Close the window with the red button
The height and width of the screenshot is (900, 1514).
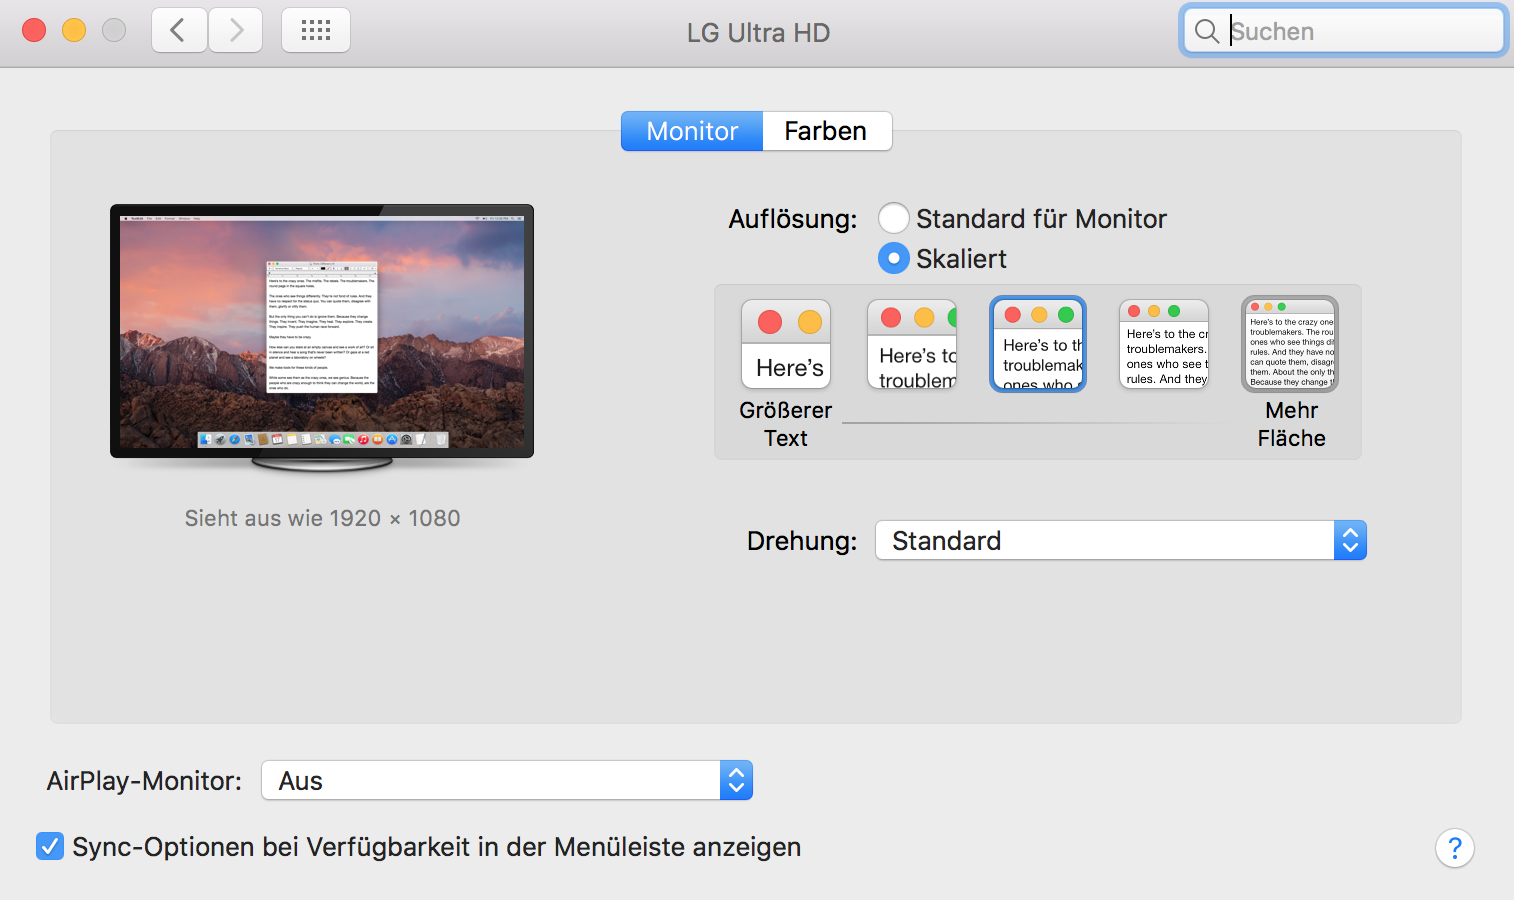click(x=34, y=30)
